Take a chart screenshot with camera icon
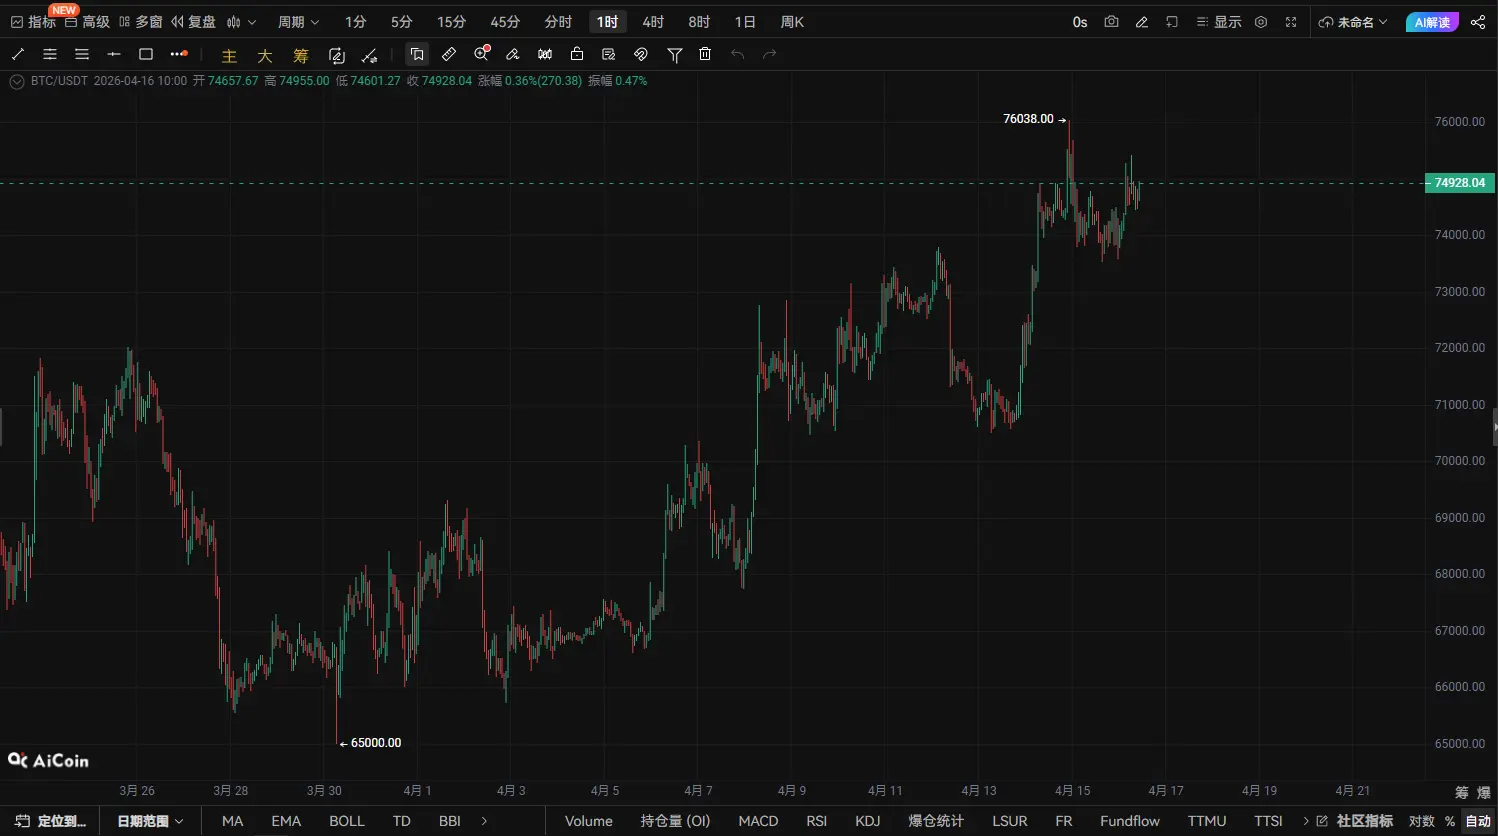The image size is (1498, 836). 1111,22
